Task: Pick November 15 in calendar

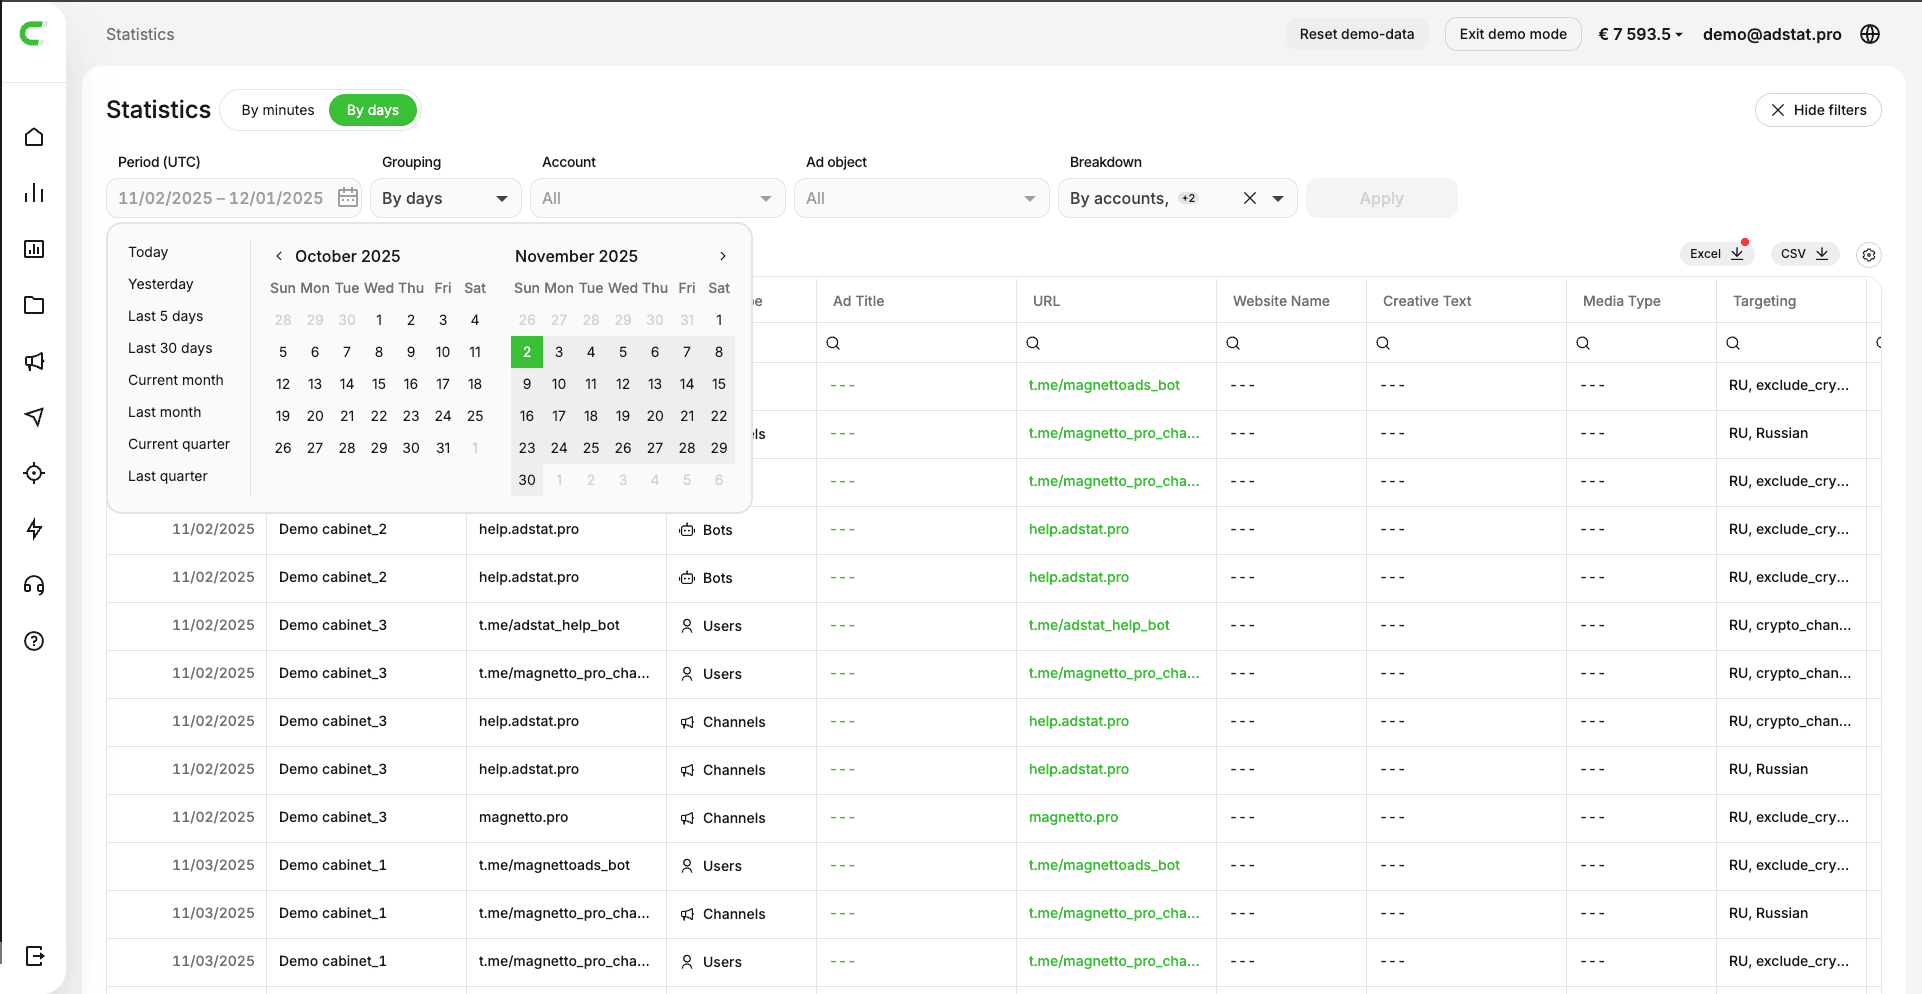Action: pos(718,384)
